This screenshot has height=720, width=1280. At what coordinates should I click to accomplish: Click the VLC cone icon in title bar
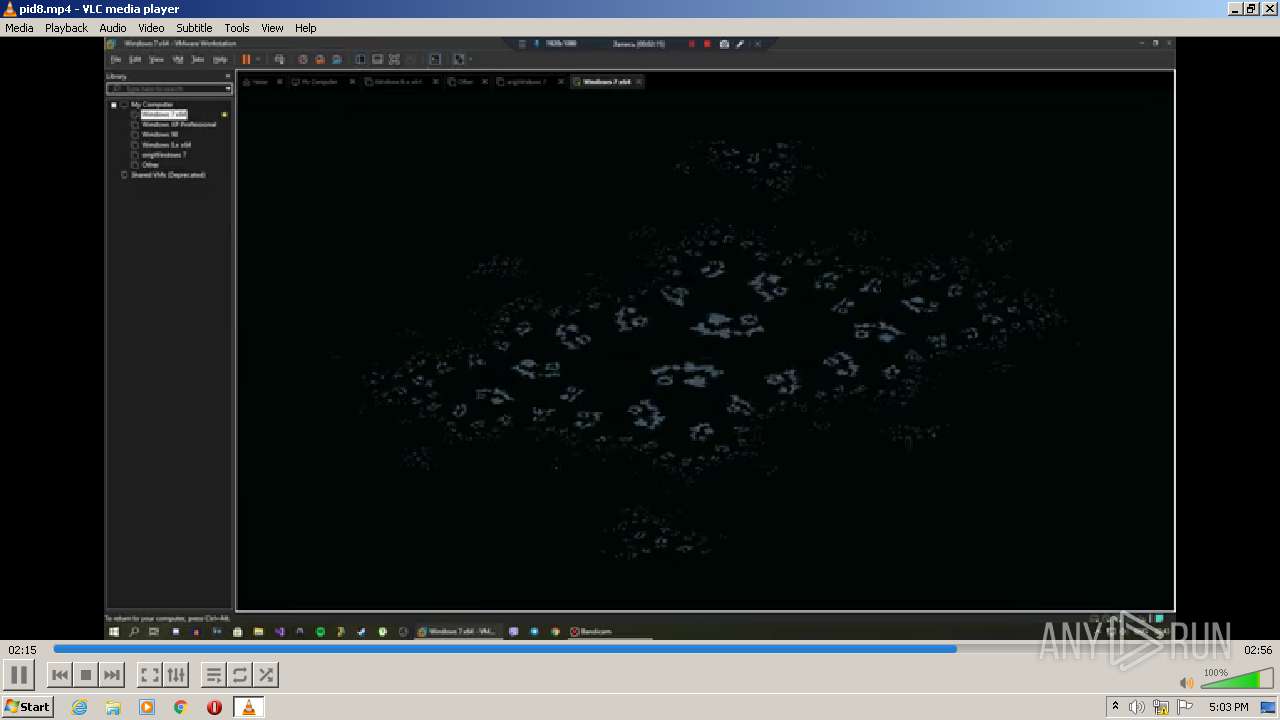[9, 9]
